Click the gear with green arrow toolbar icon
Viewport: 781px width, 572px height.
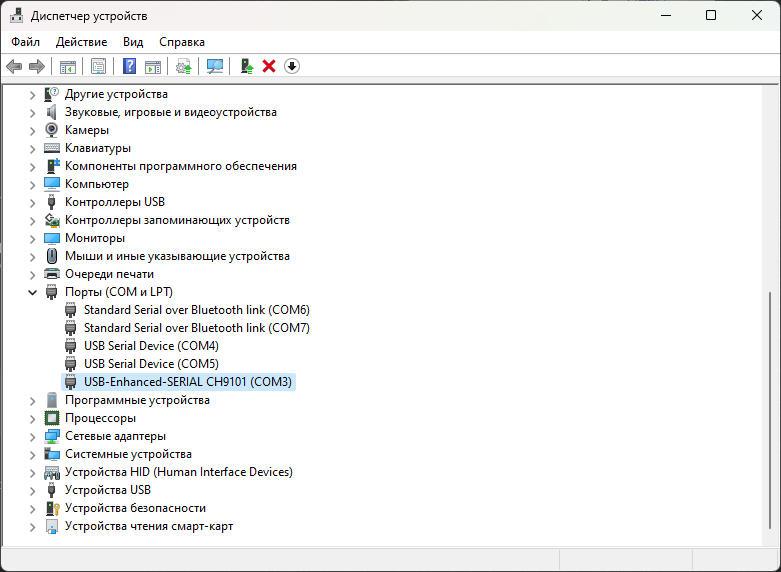pos(184,66)
